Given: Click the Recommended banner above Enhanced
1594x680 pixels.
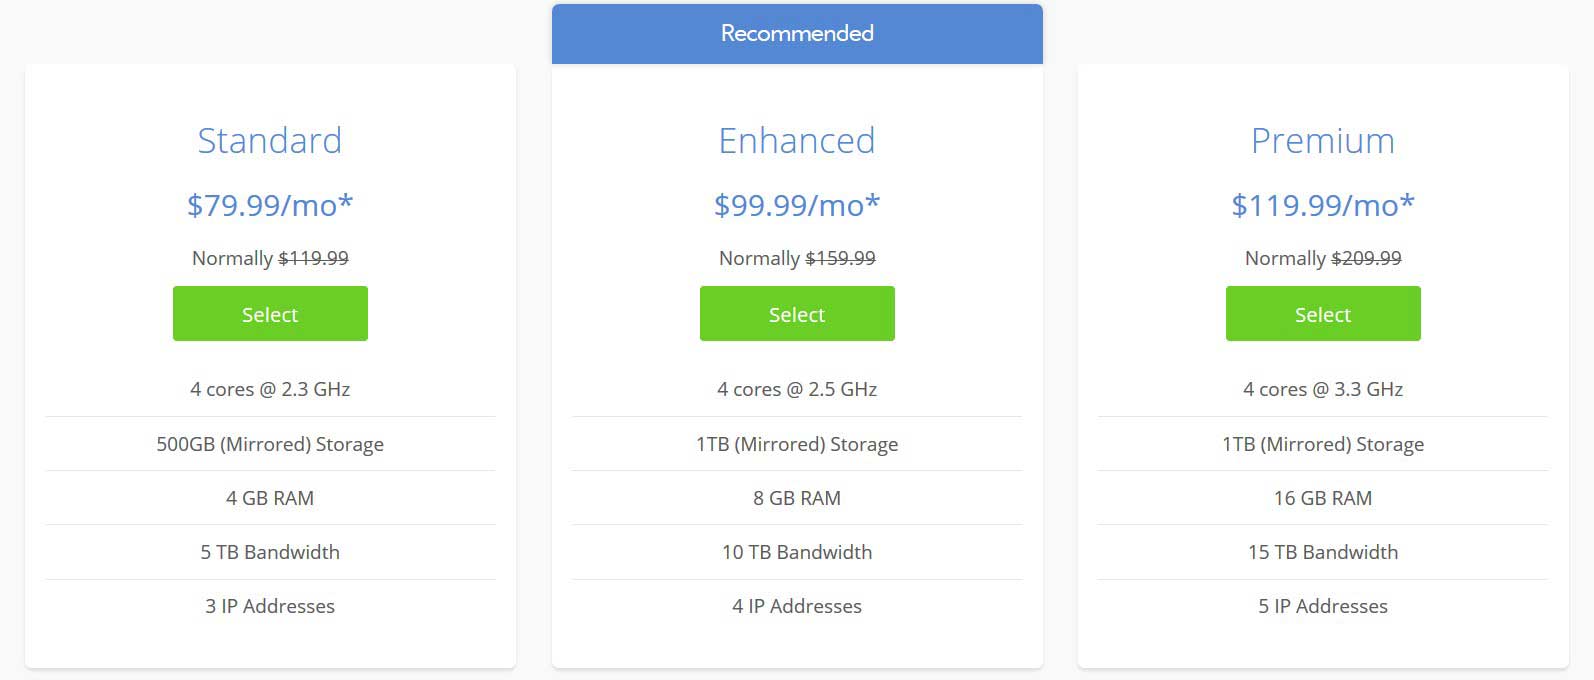Looking at the screenshot, I should (x=797, y=34).
